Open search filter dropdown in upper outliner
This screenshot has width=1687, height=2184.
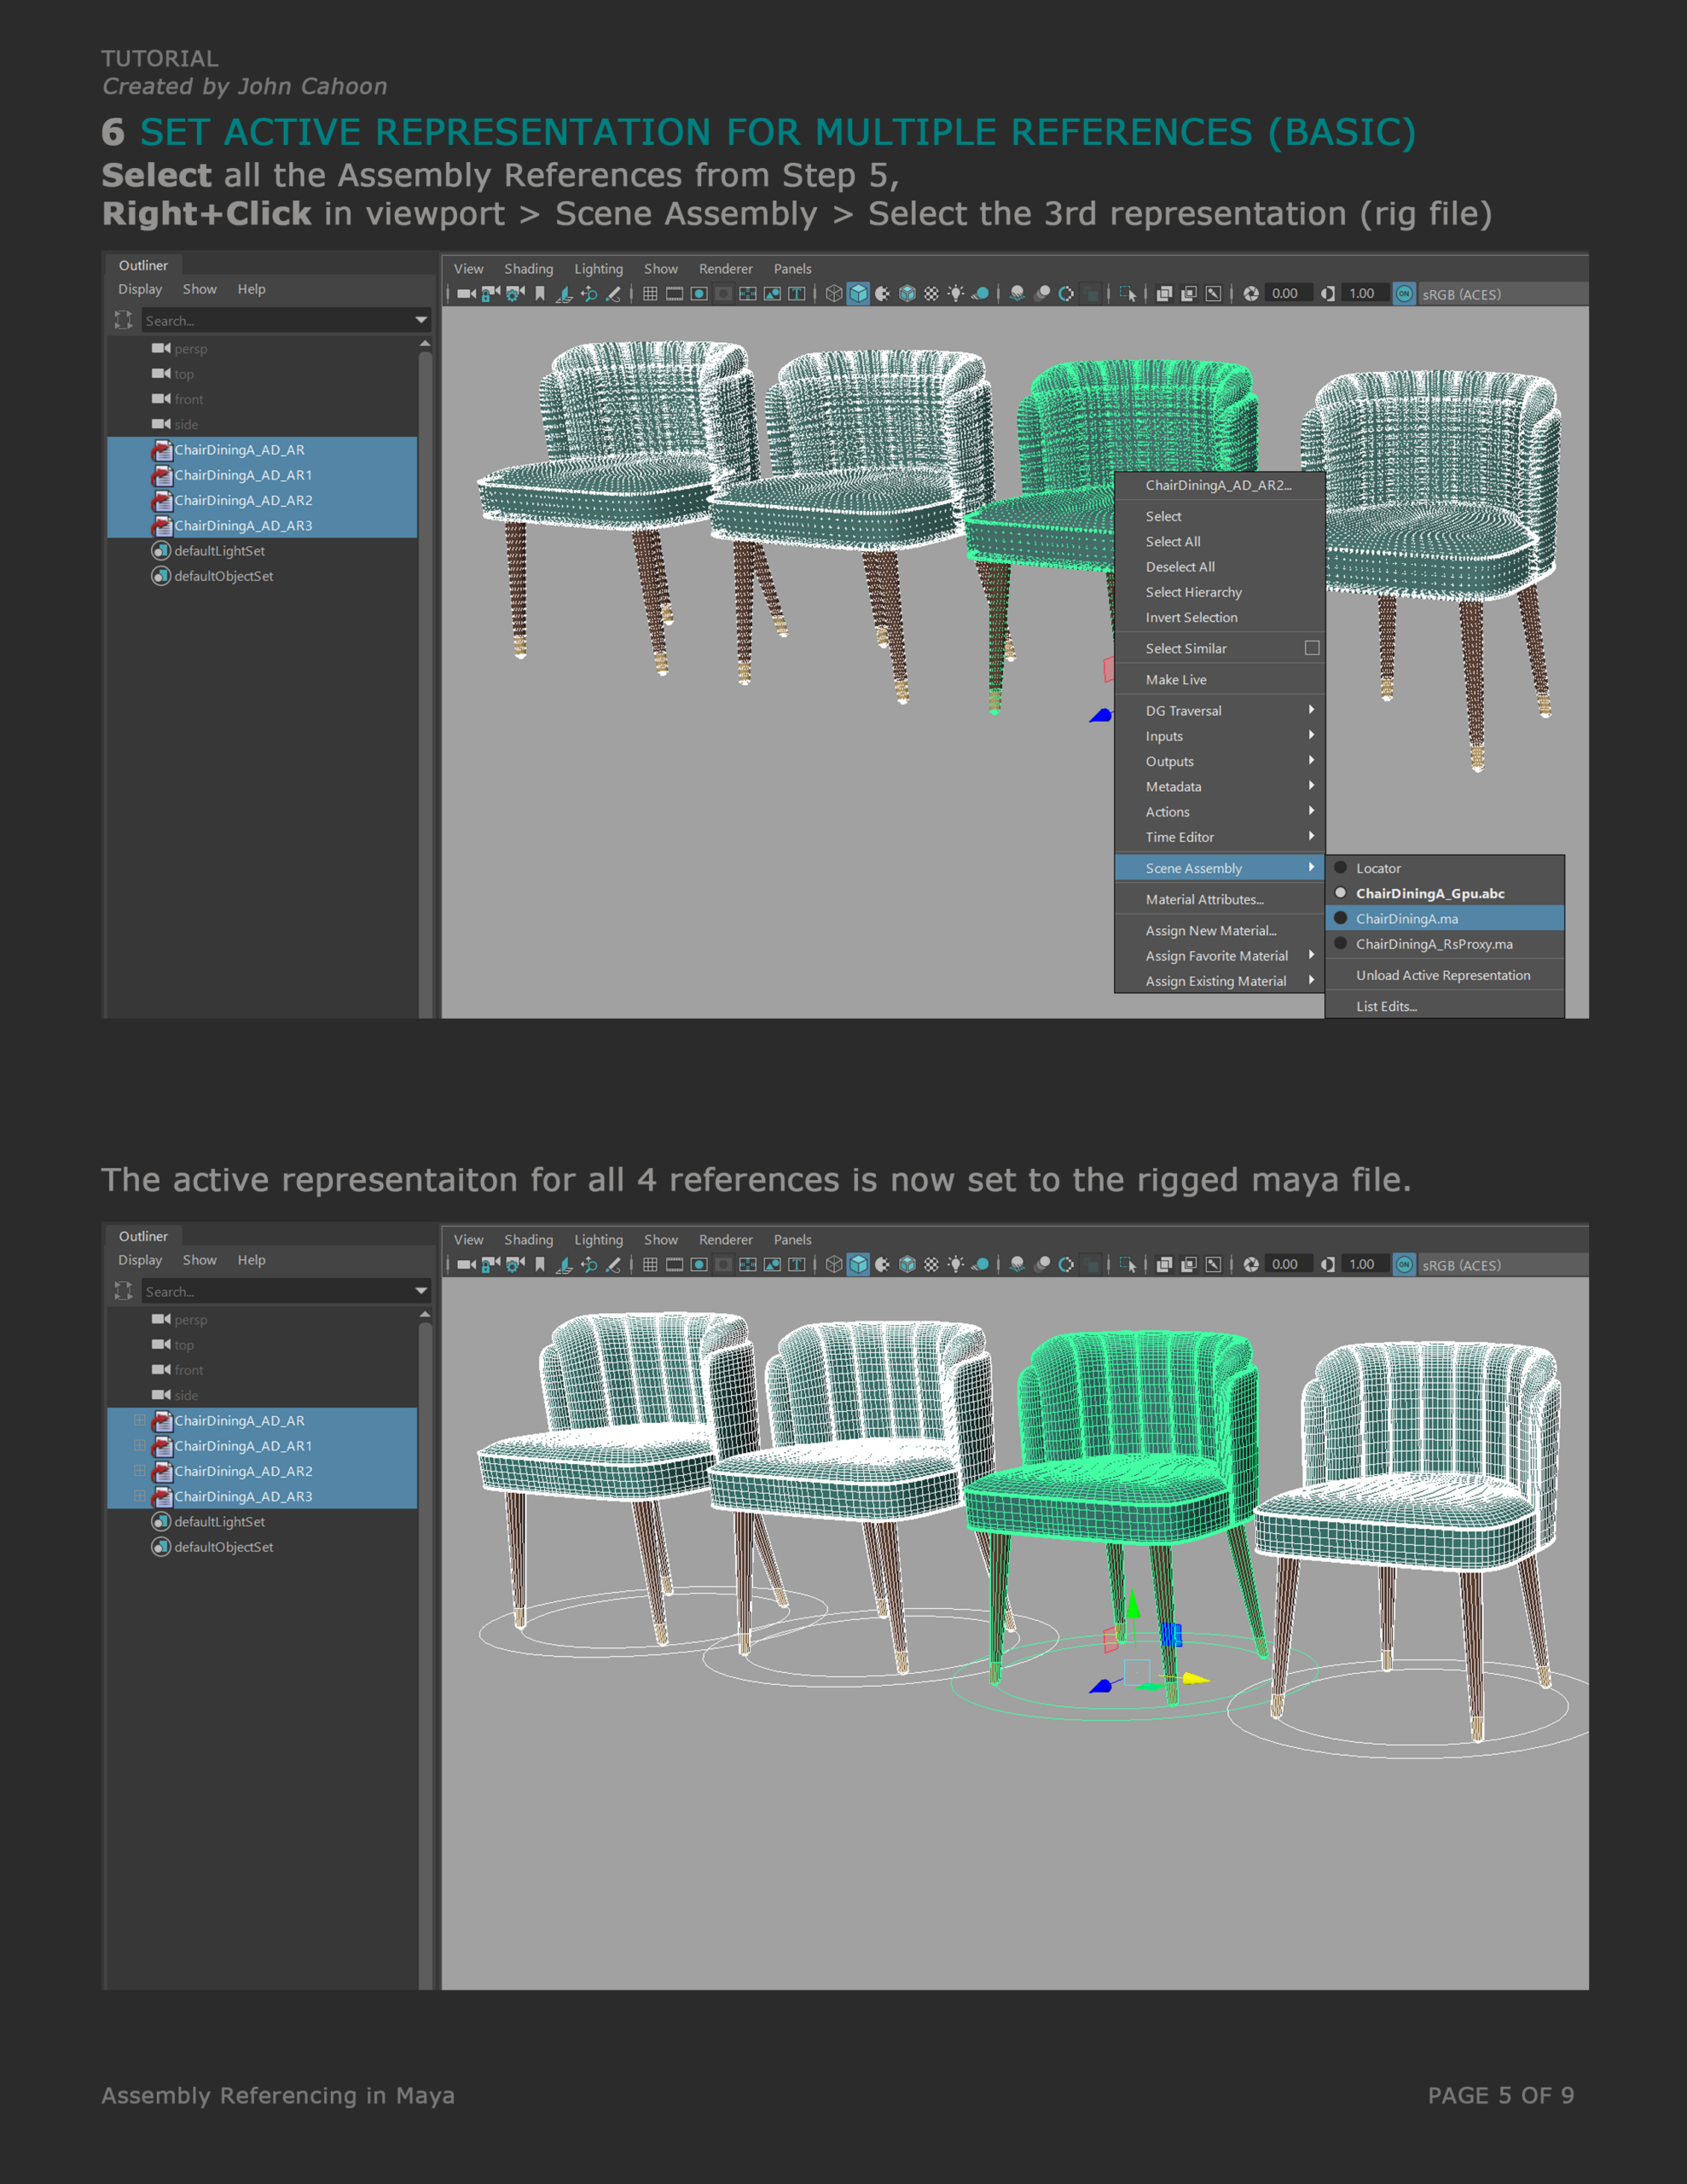pyautogui.click(x=421, y=320)
